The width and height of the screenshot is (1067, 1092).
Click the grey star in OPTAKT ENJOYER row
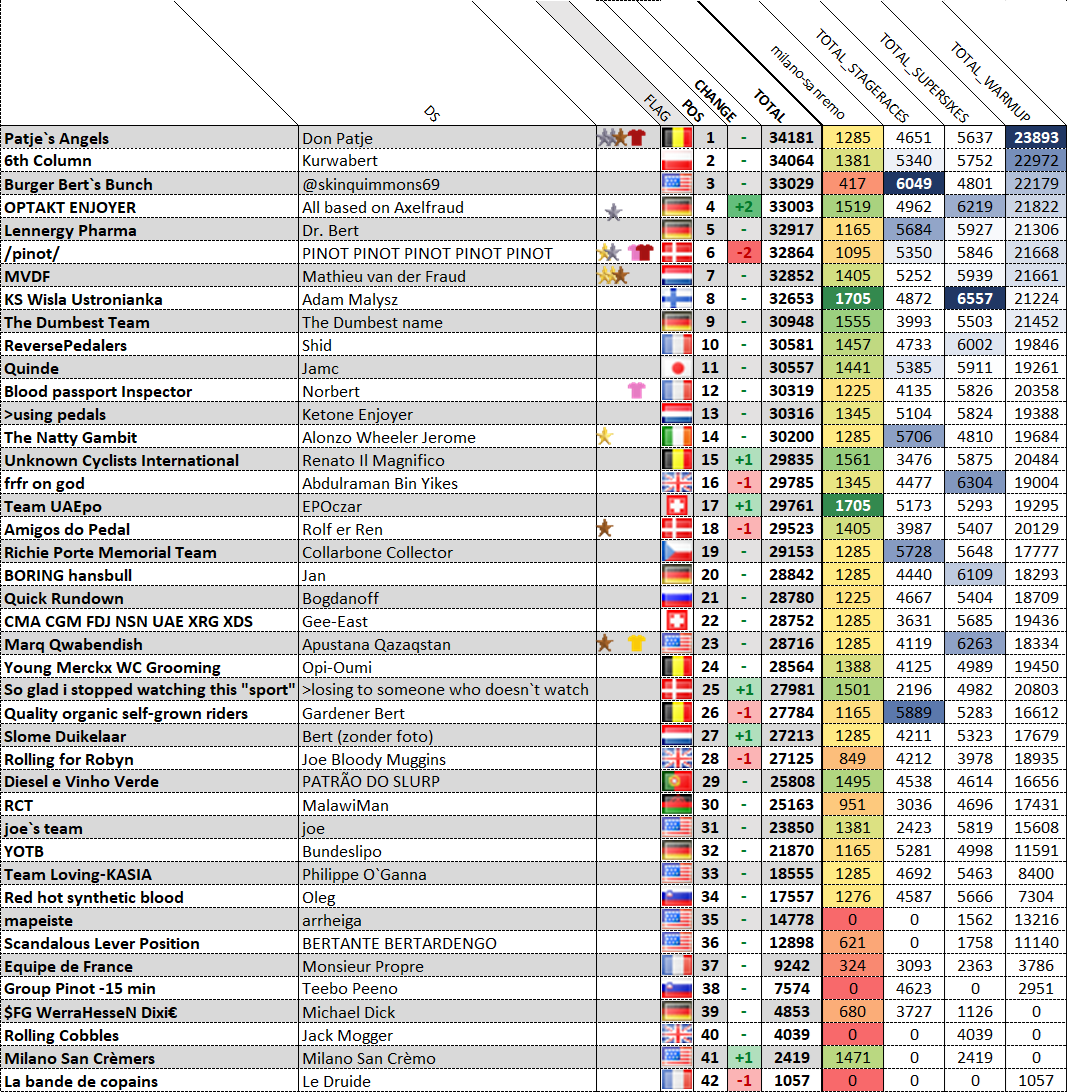613,212
